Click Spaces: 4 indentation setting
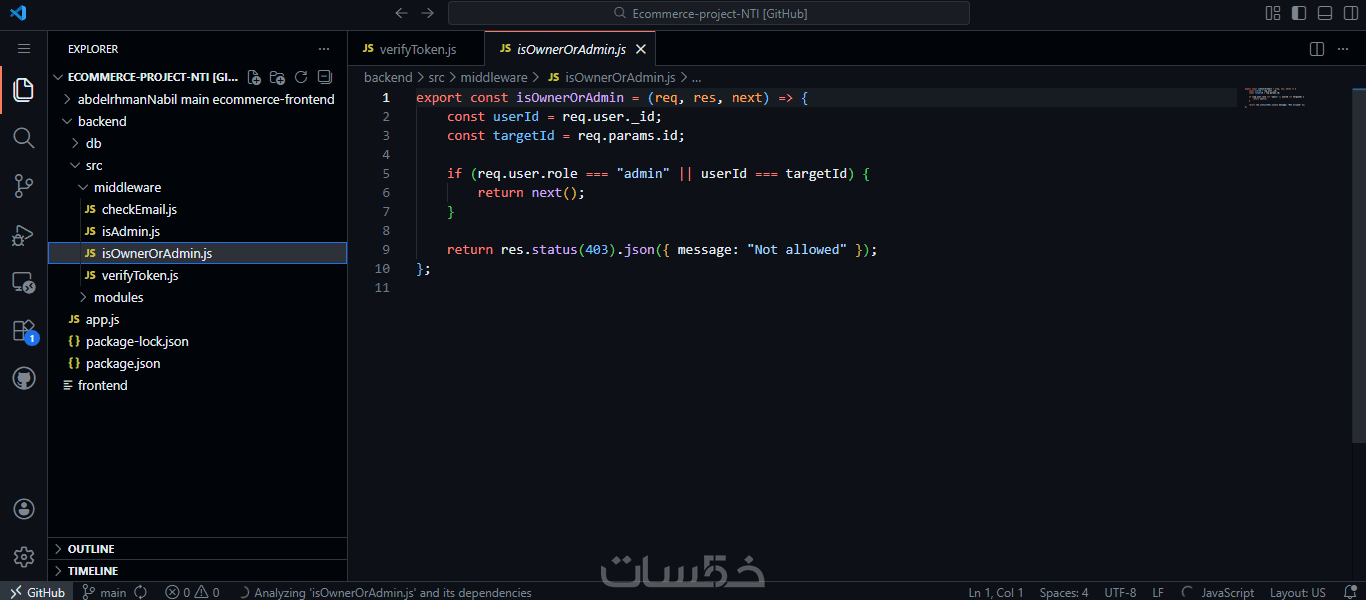Screen dimensions: 1366x600 pos(1064,592)
